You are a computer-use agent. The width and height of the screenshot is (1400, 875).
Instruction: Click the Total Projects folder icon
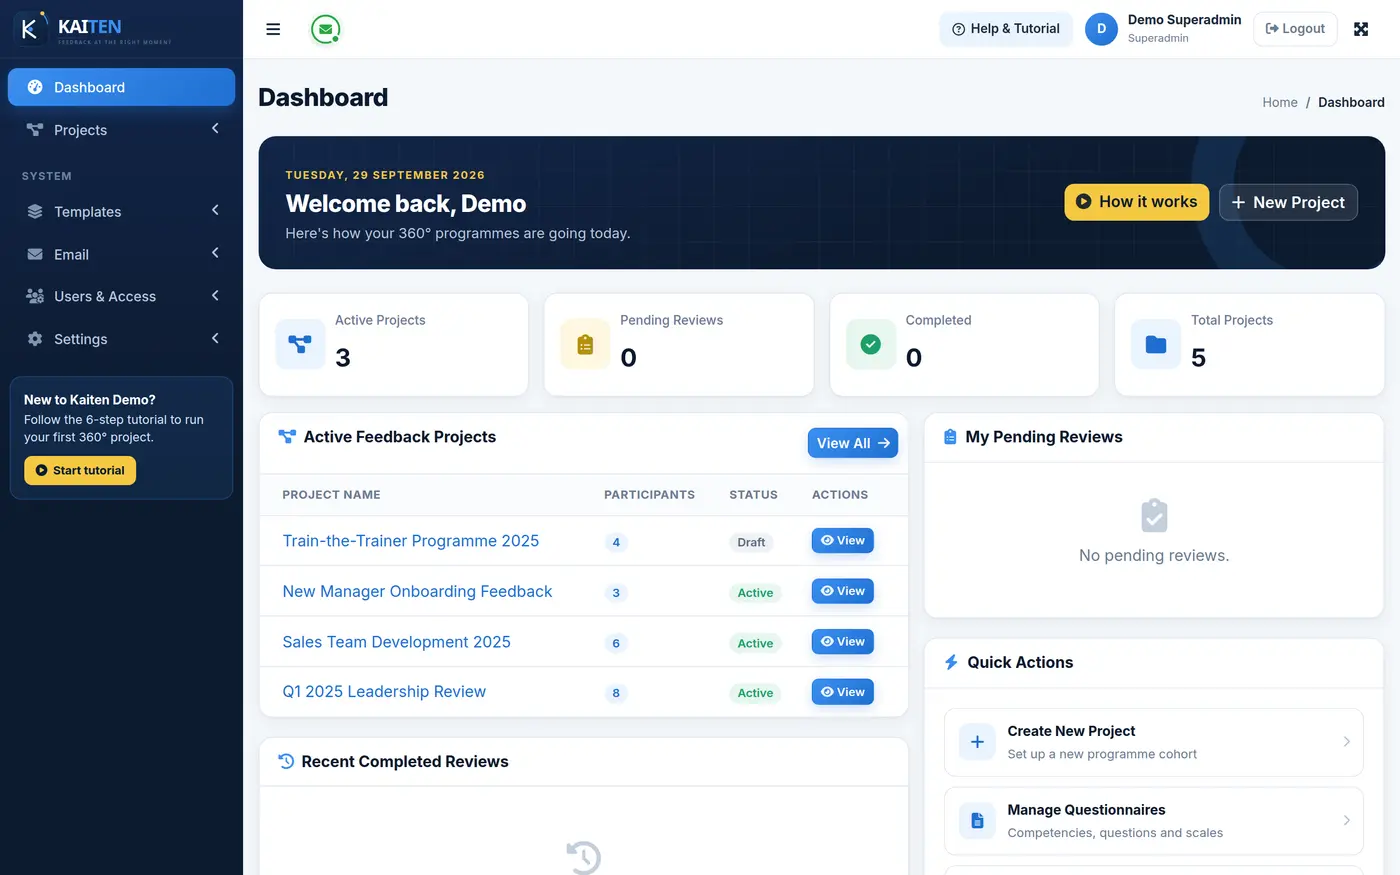[x=1156, y=344]
